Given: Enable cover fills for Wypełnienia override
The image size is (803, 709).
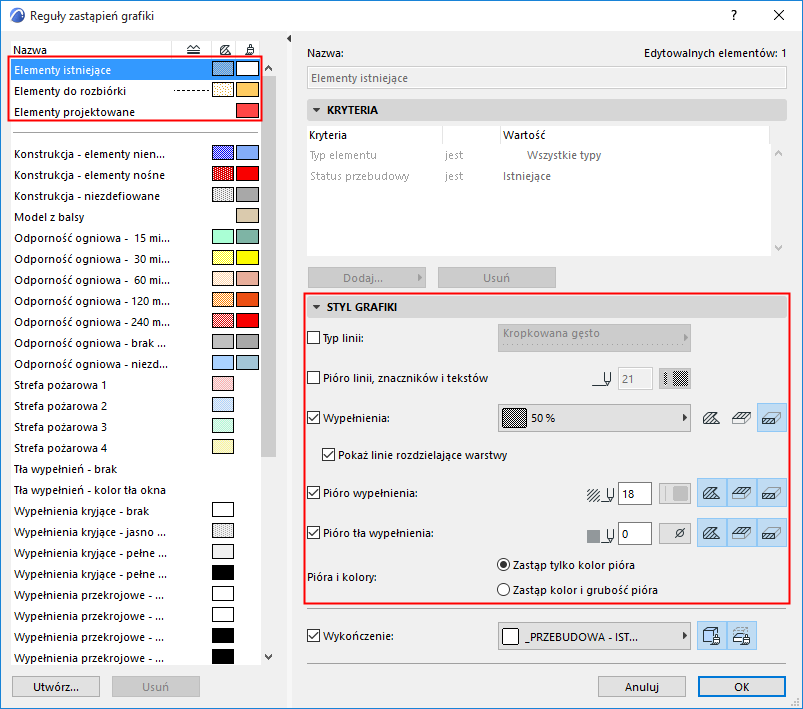Looking at the screenshot, I should [741, 418].
